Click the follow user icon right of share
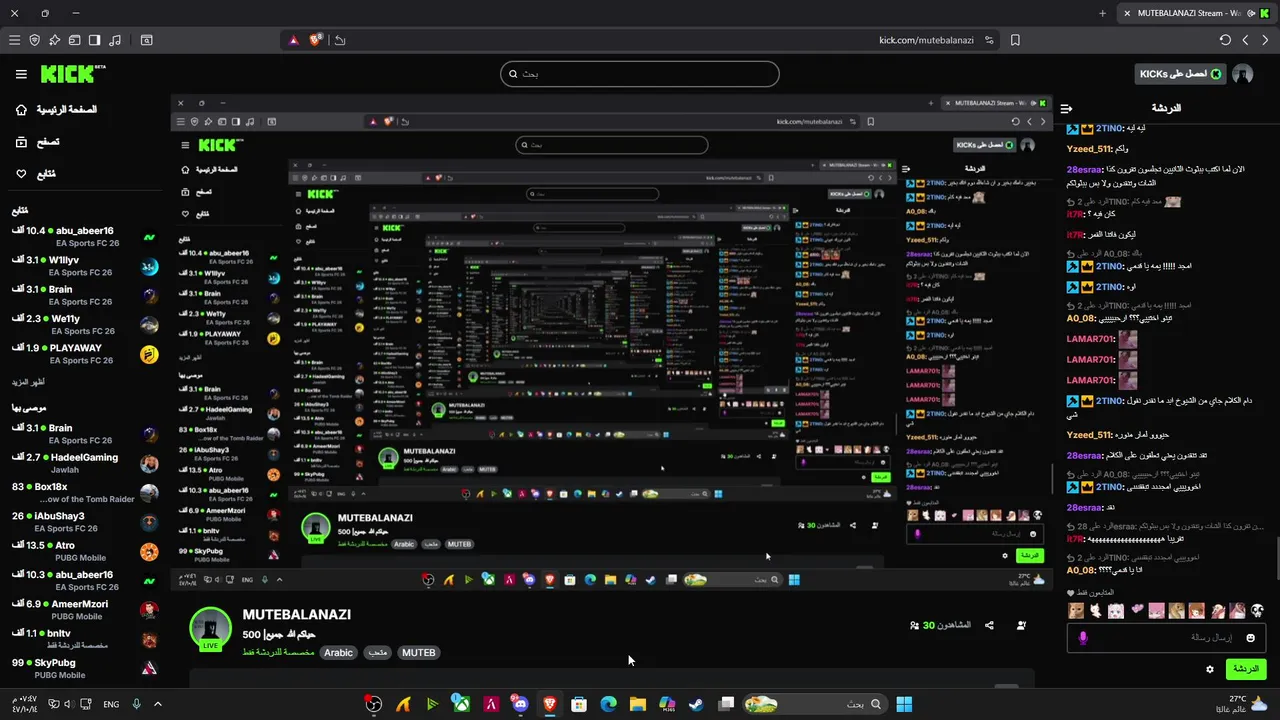 tap(1021, 625)
